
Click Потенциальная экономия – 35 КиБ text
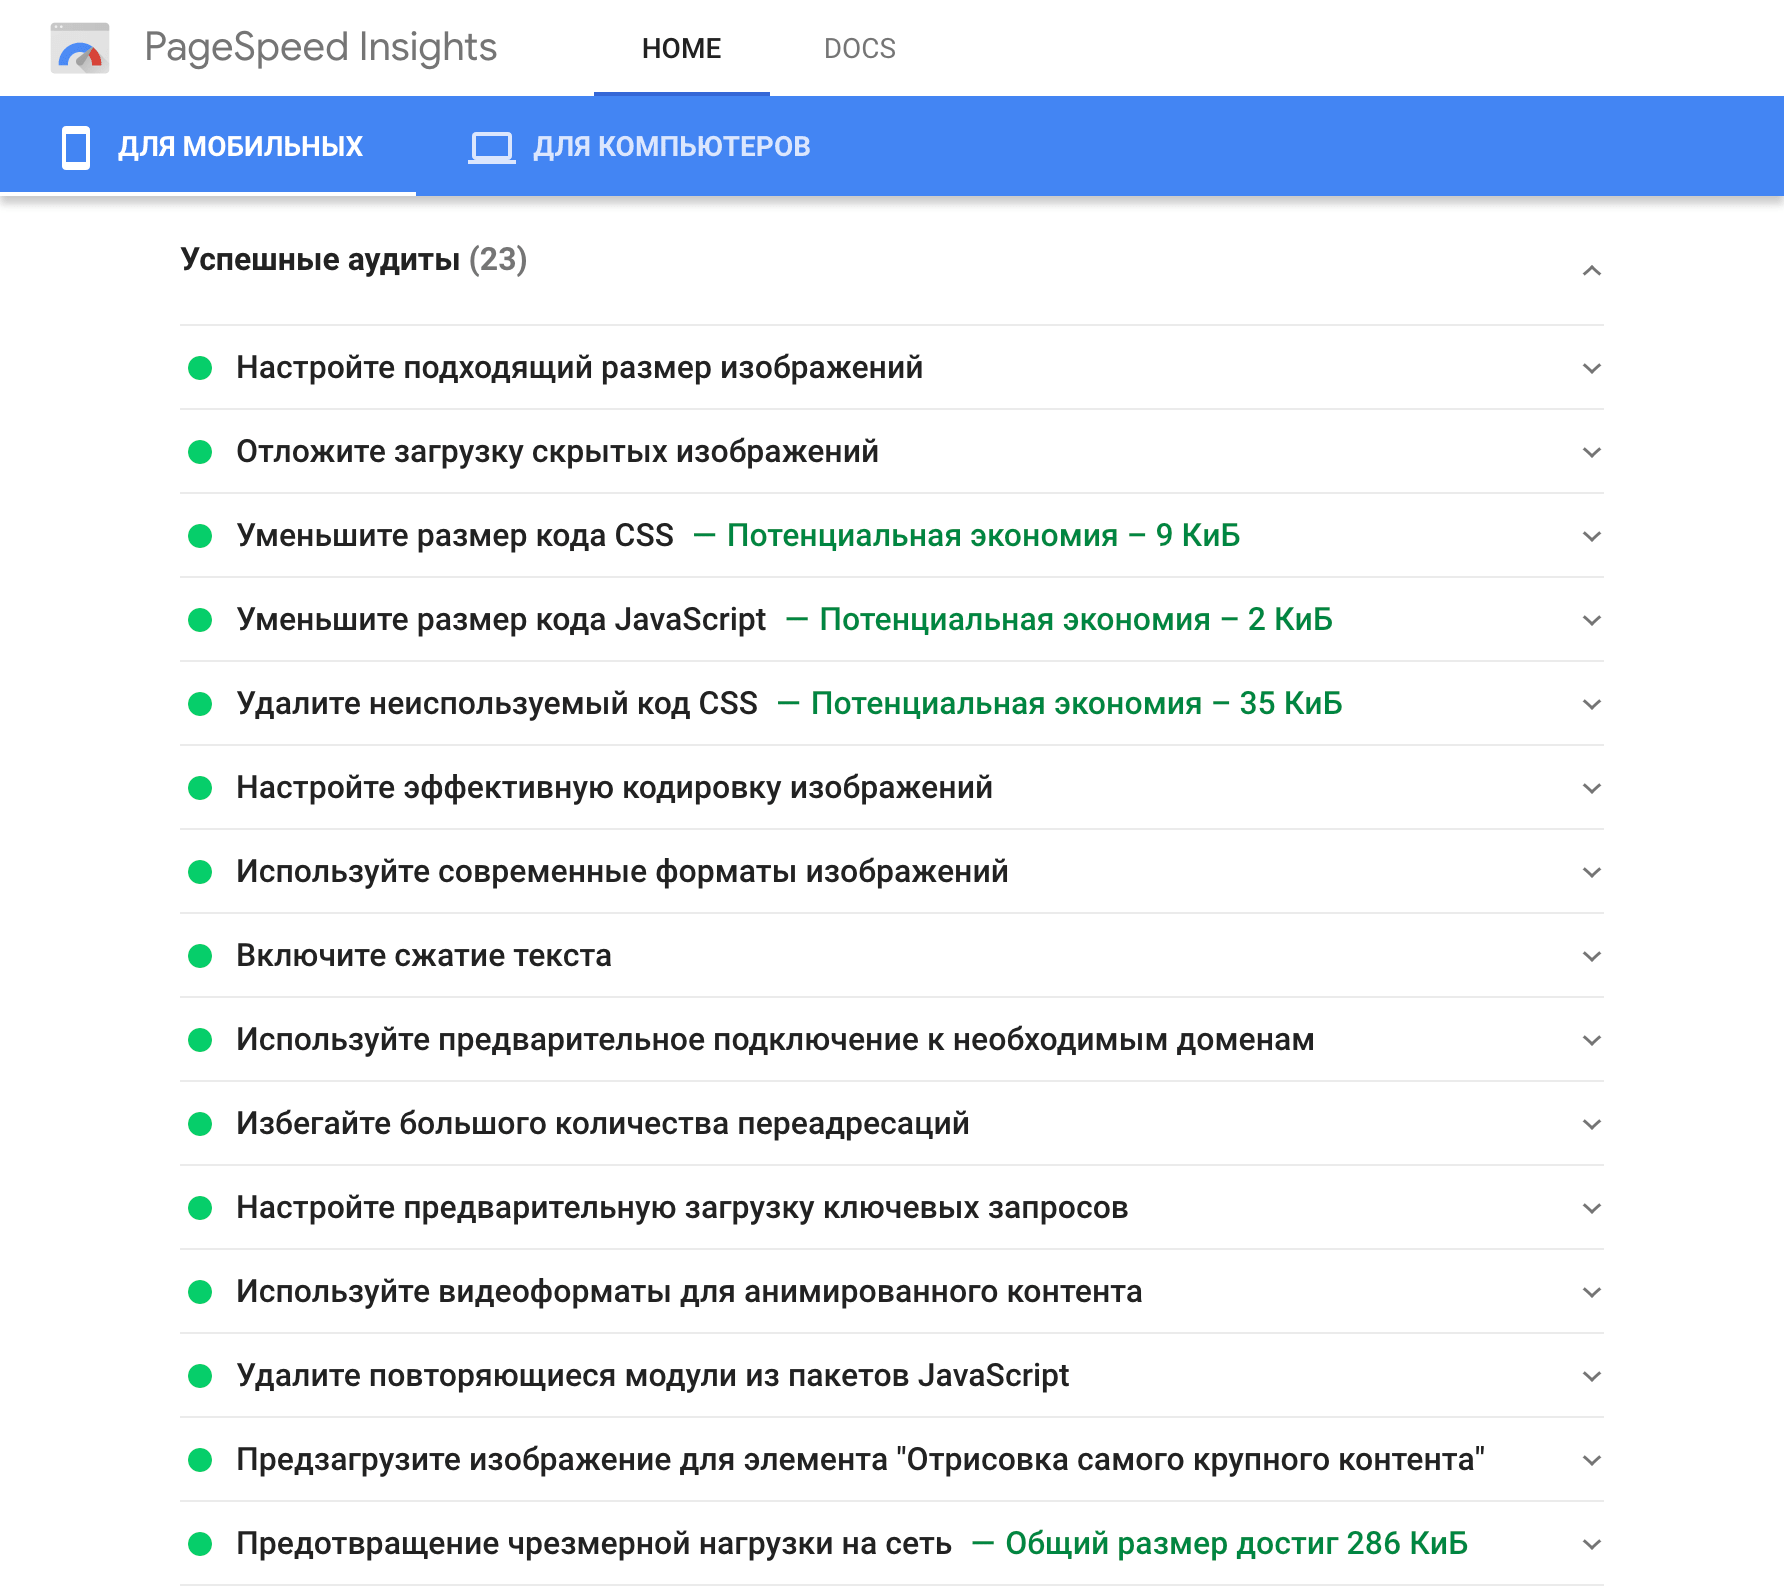click(1076, 704)
